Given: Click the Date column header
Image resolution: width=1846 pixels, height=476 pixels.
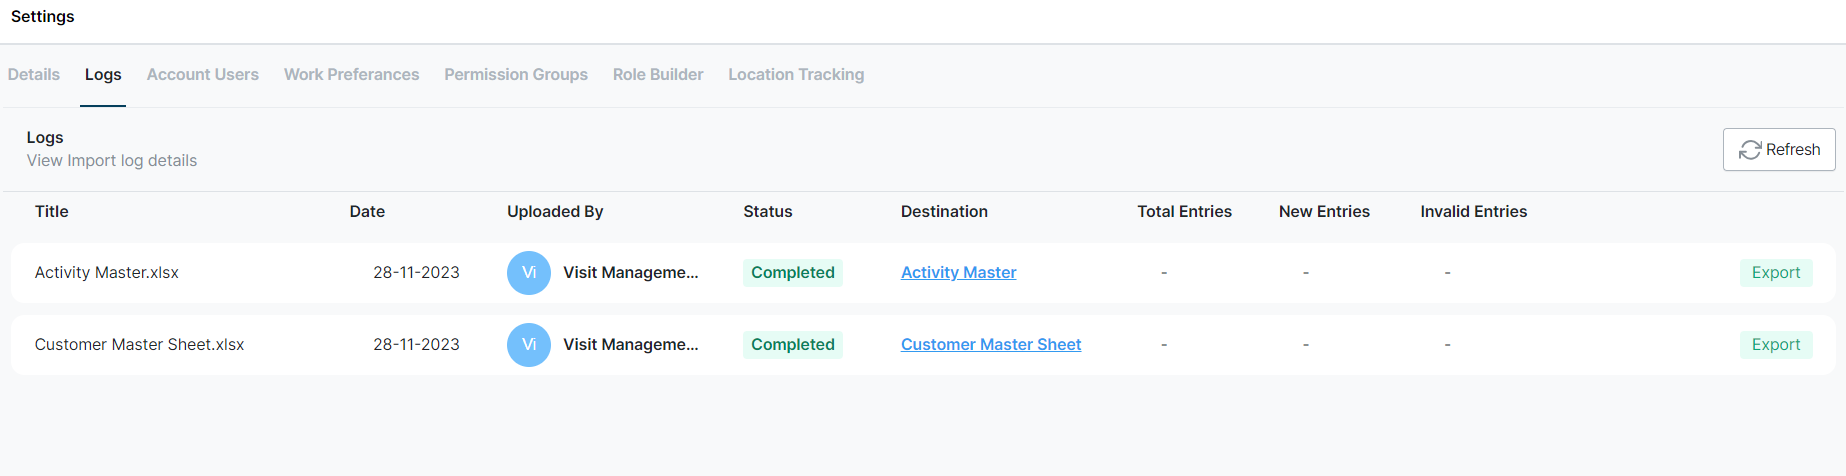Looking at the screenshot, I should tap(367, 212).
